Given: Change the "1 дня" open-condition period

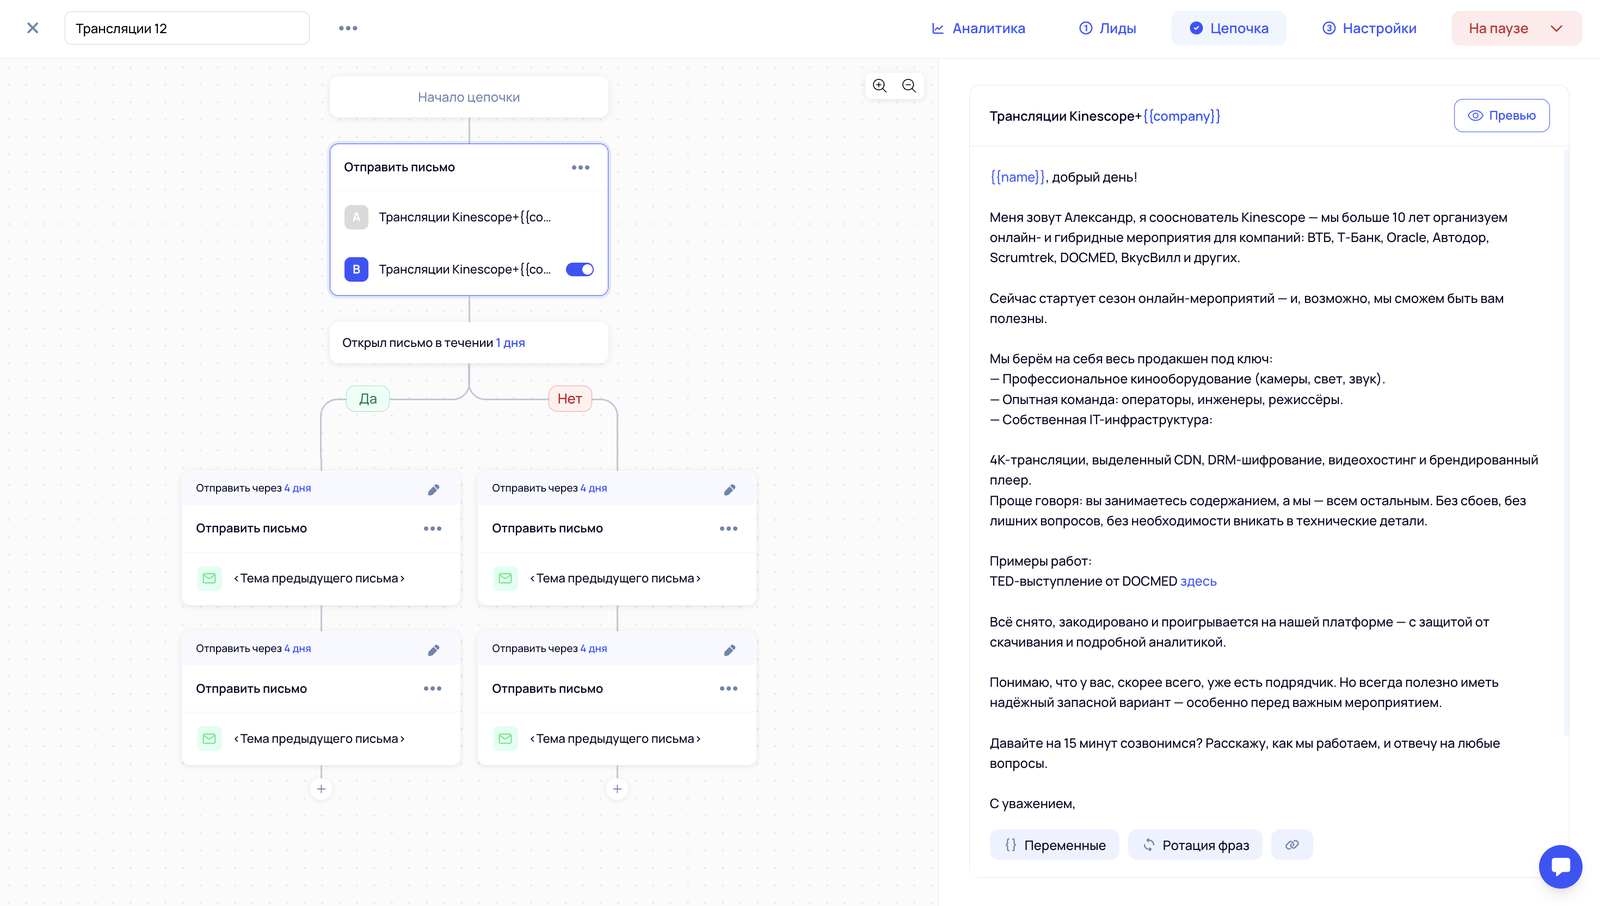Looking at the screenshot, I should coord(510,343).
